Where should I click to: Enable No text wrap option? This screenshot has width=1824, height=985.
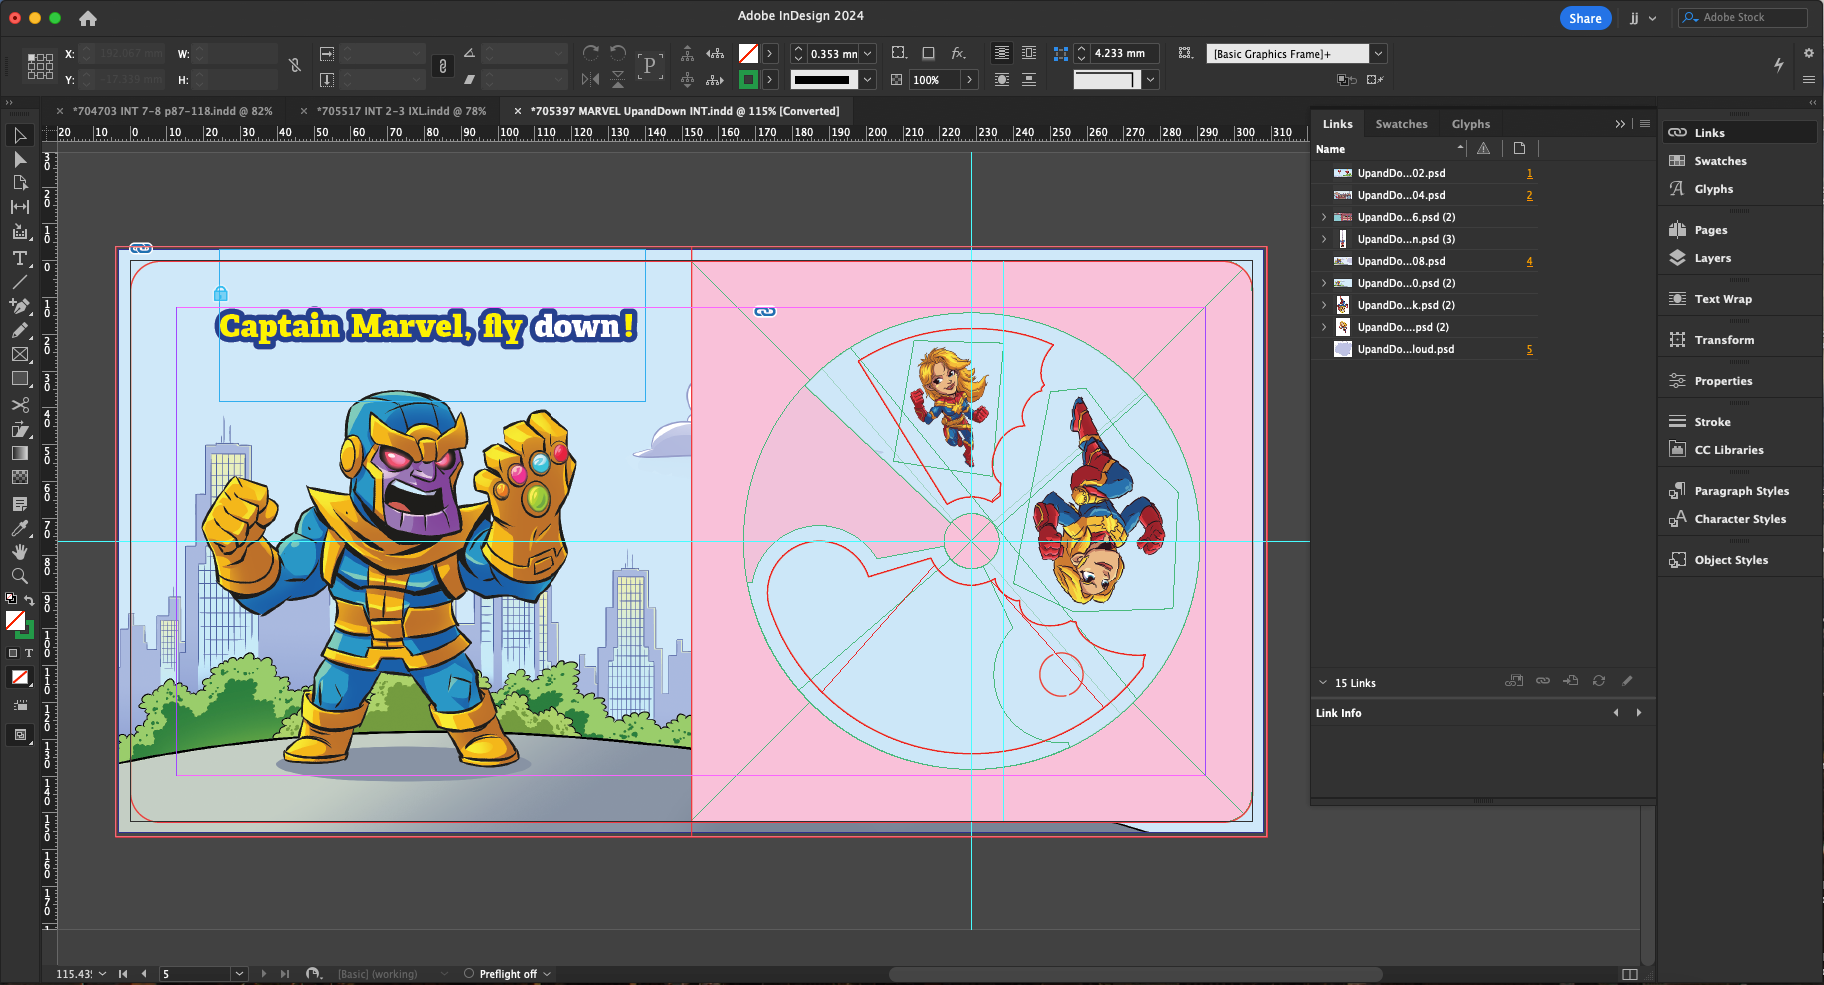[1001, 53]
